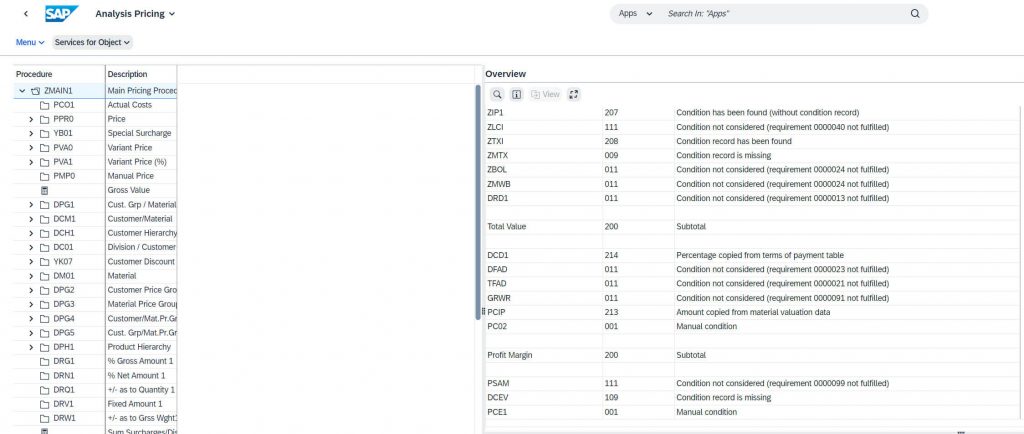The width and height of the screenshot is (1024, 434).
Task: Click the magnifier search icon in header
Action: (x=915, y=14)
